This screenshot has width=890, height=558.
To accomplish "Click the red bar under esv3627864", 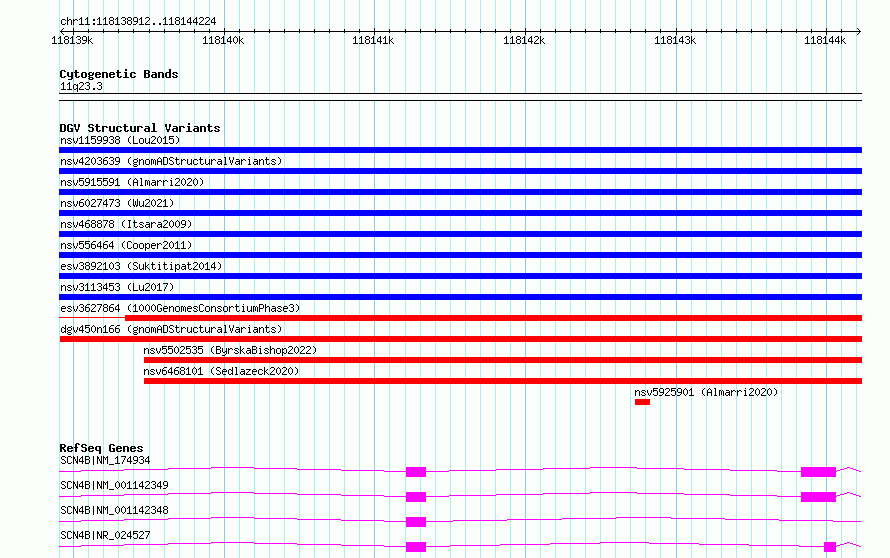I will pos(494,318).
